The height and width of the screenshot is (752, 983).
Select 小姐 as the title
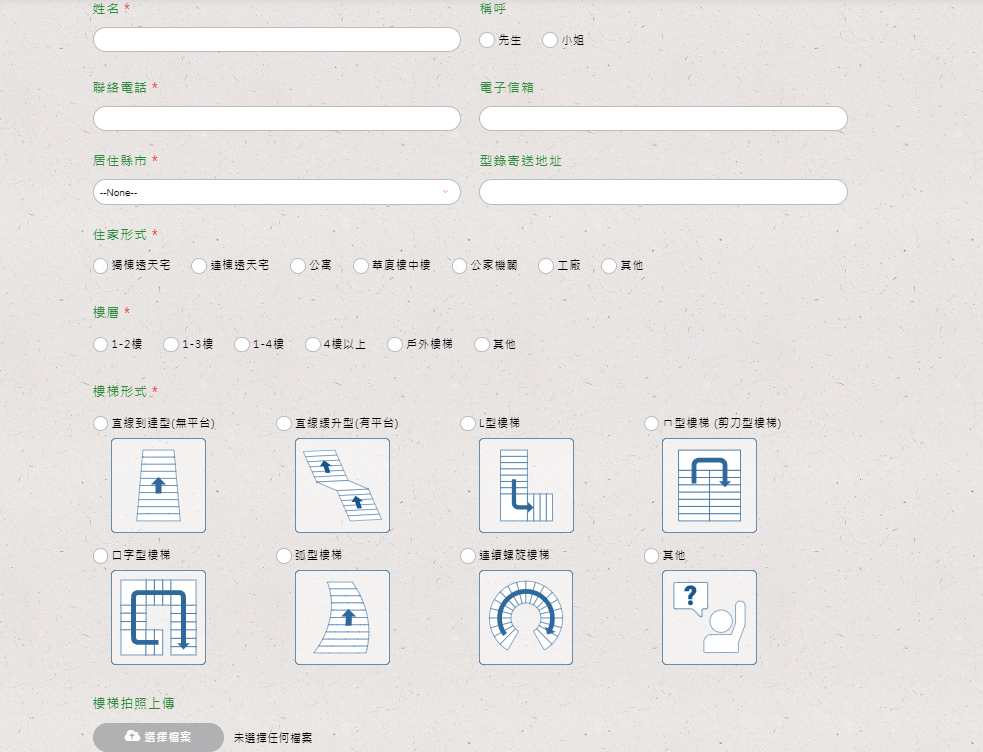[550, 40]
